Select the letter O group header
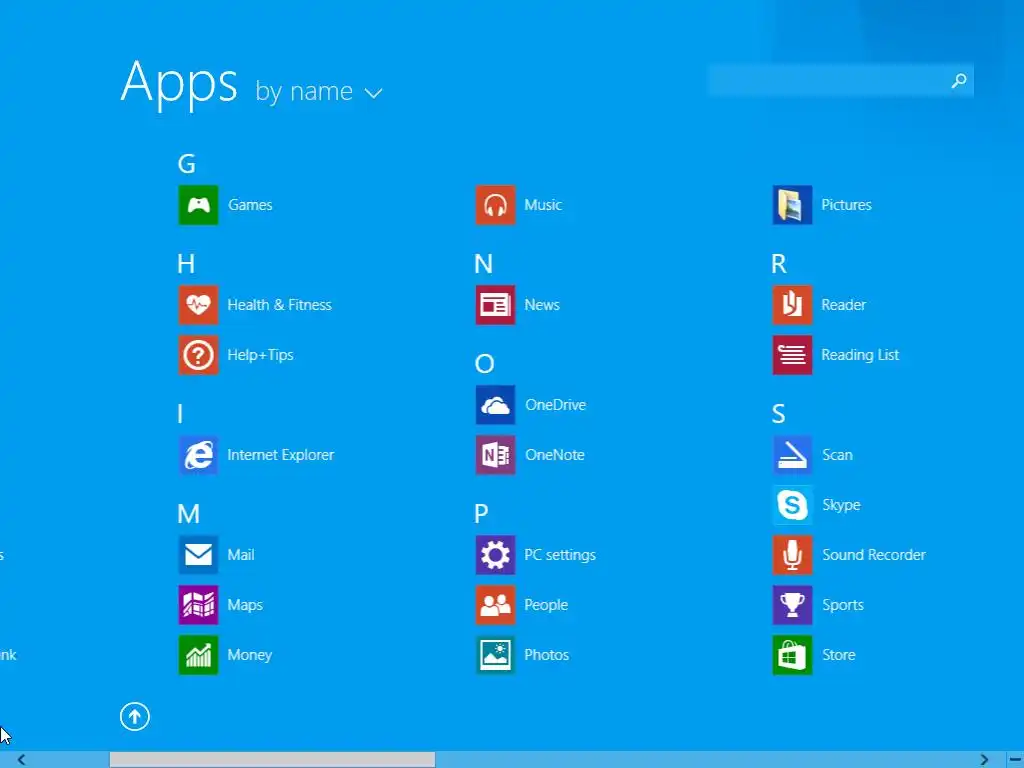The image size is (1024, 768). click(x=485, y=364)
